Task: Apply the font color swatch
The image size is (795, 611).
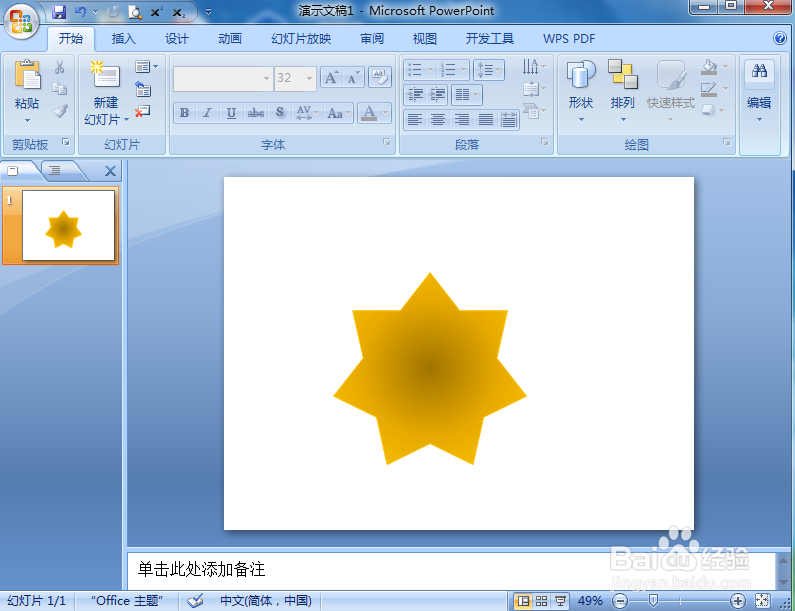Action: pyautogui.click(x=369, y=113)
